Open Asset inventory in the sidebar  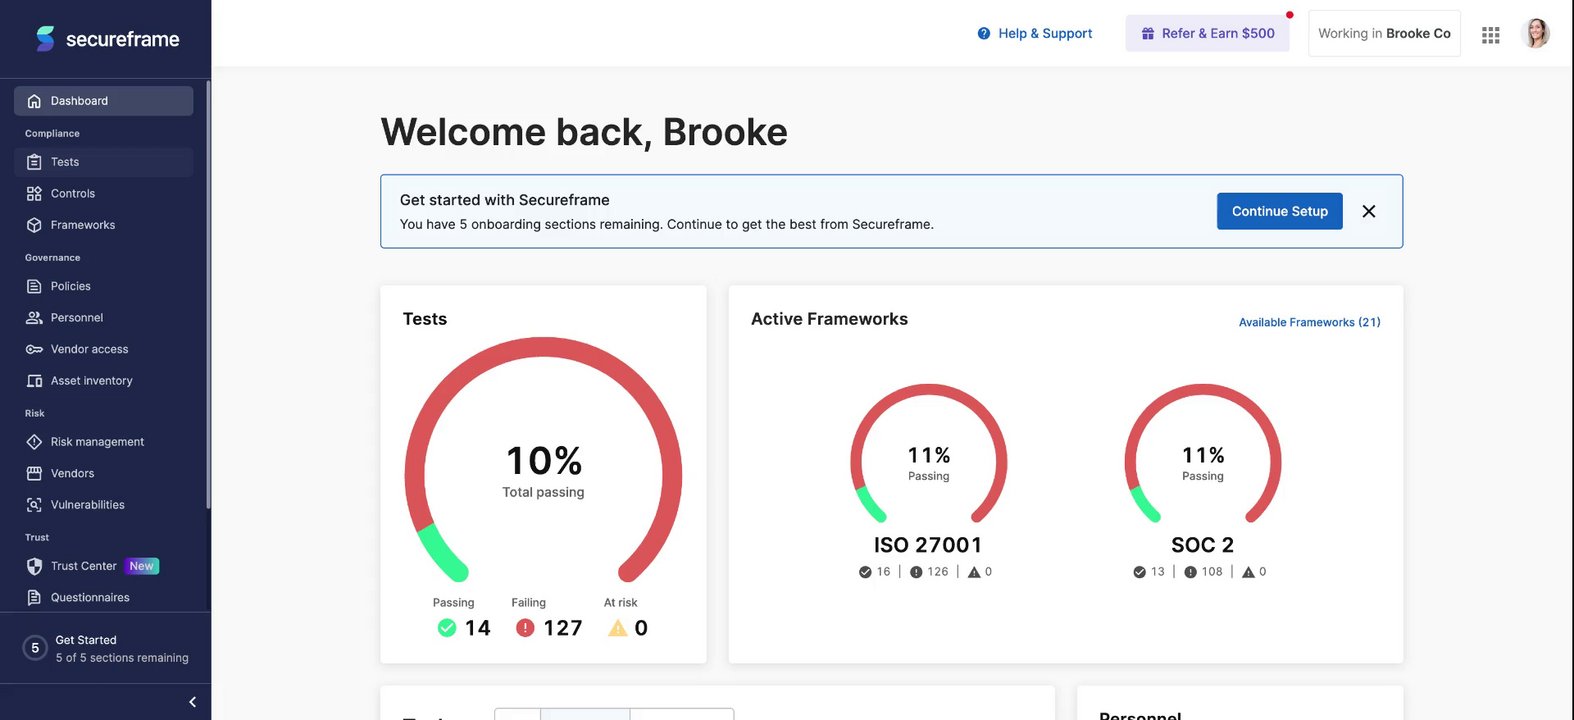coord(104,381)
